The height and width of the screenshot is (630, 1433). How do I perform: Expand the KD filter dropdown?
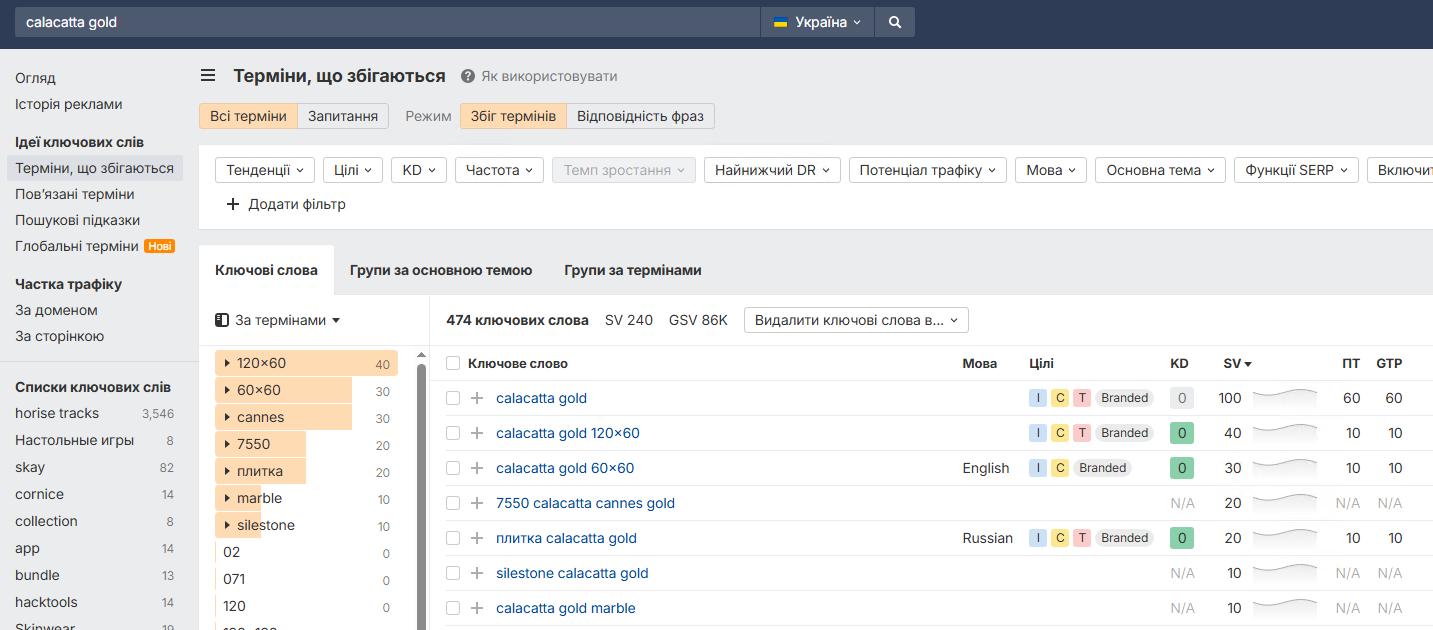click(x=419, y=170)
